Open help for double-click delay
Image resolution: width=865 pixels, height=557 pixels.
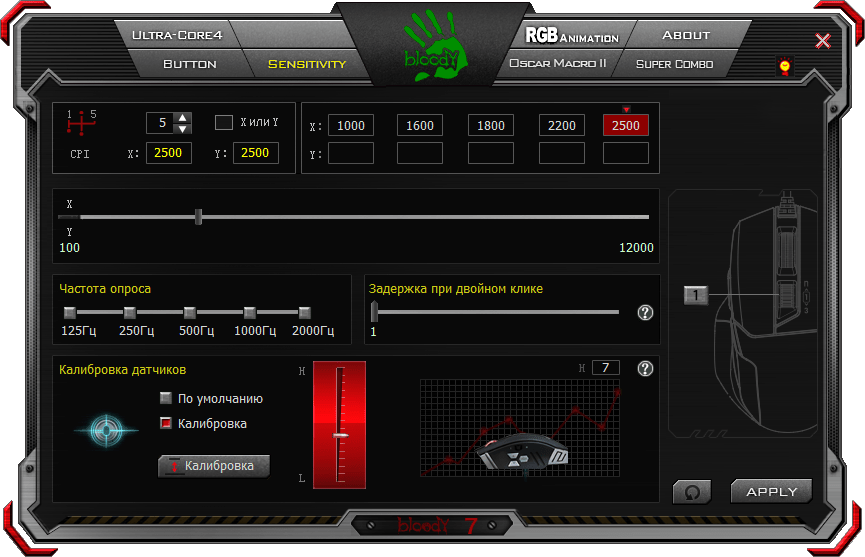coord(645,313)
